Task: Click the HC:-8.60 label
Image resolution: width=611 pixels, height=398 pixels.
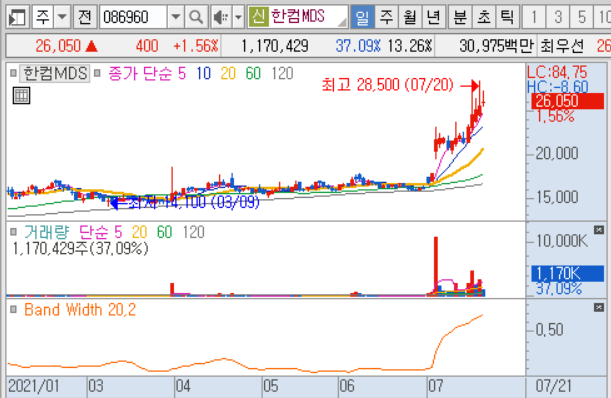Action: 557,87
